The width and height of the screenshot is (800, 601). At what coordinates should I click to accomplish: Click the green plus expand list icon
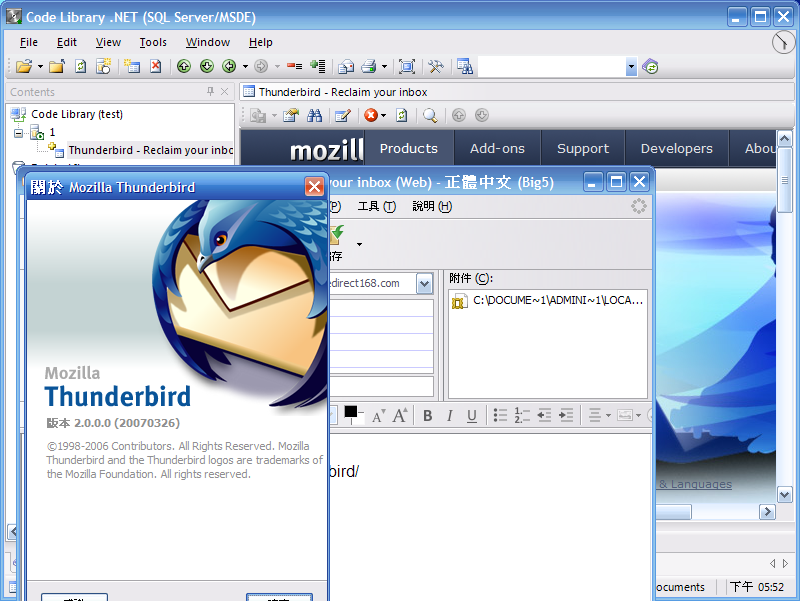point(317,66)
